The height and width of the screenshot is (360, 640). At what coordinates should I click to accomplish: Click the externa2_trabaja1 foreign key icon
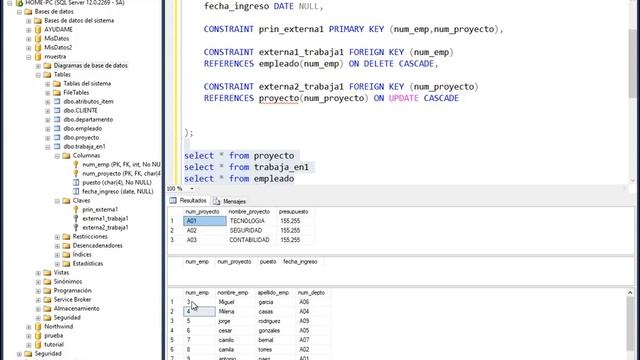click(76, 227)
